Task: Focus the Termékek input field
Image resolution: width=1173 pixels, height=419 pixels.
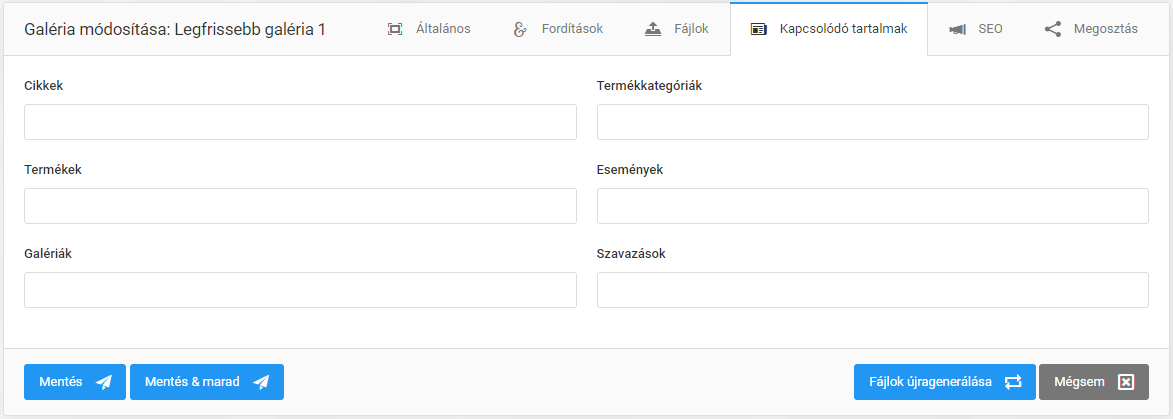Action: 300,206
